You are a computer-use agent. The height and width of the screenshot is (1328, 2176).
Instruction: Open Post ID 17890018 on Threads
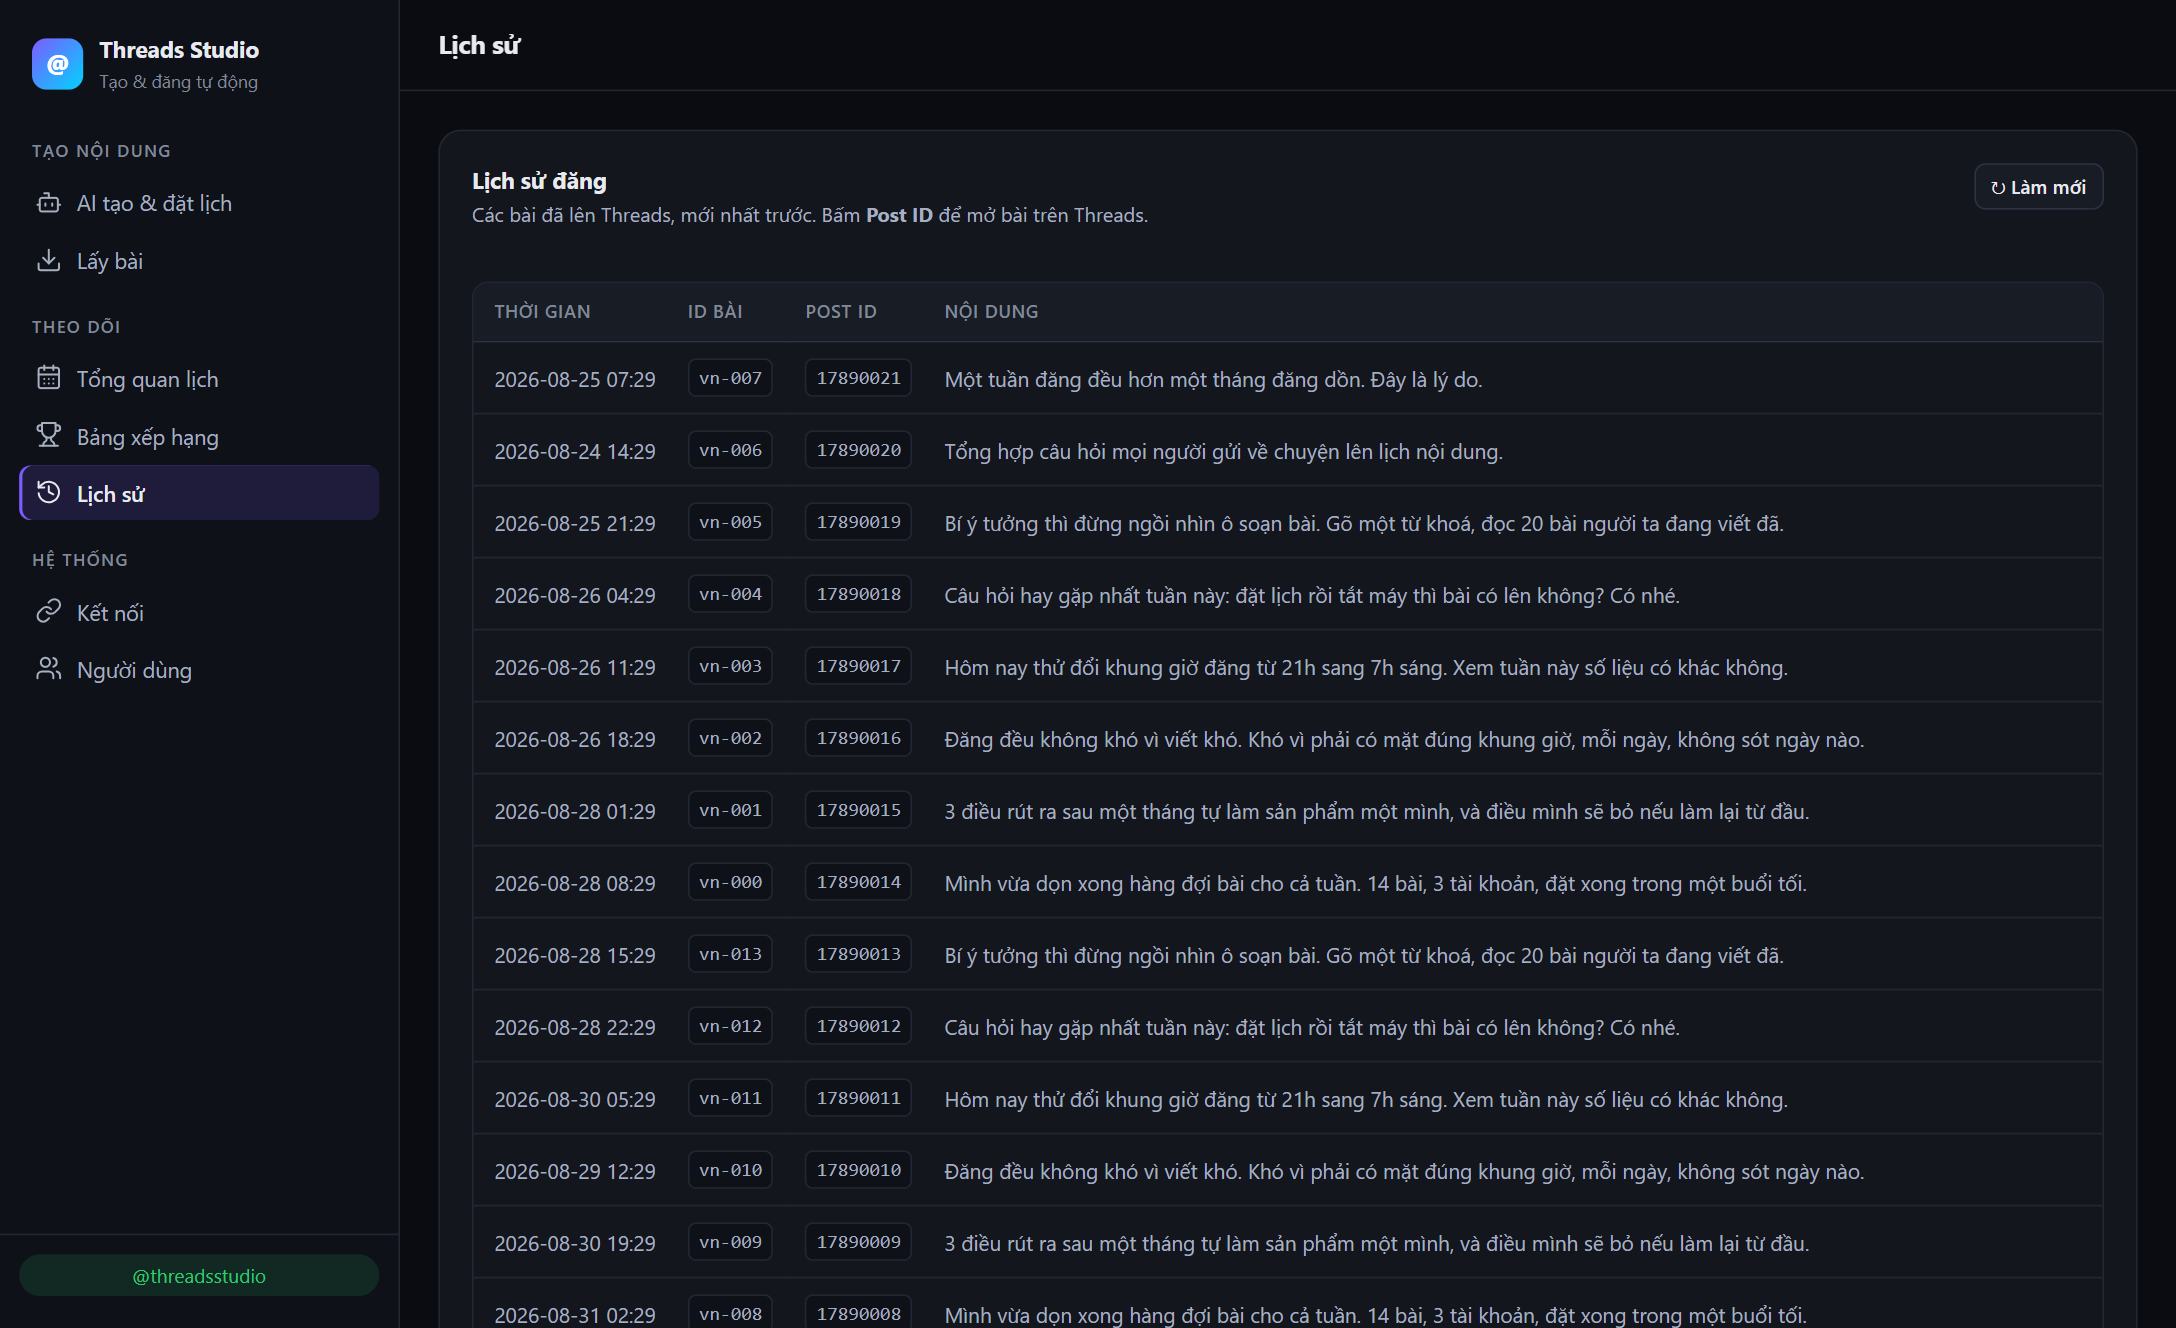coord(858,594)
